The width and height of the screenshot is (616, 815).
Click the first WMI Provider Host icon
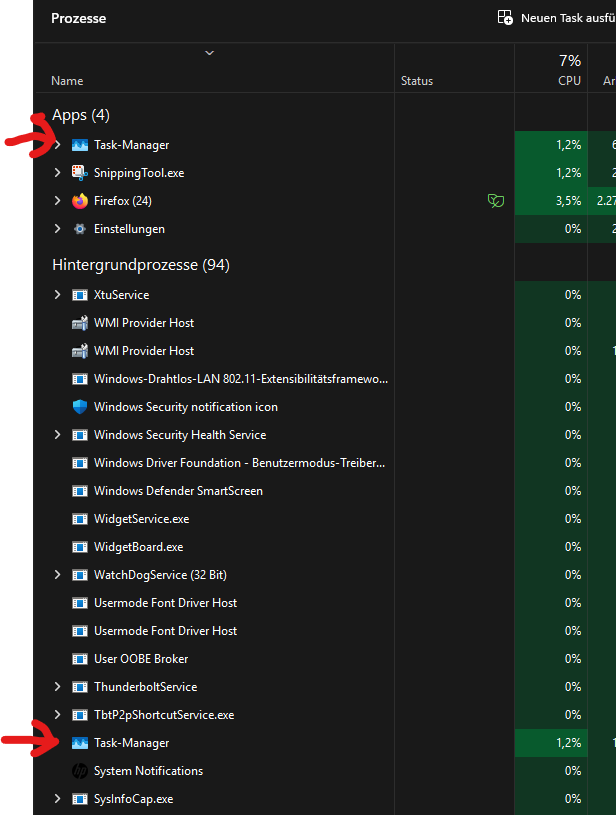click(80, 323)
